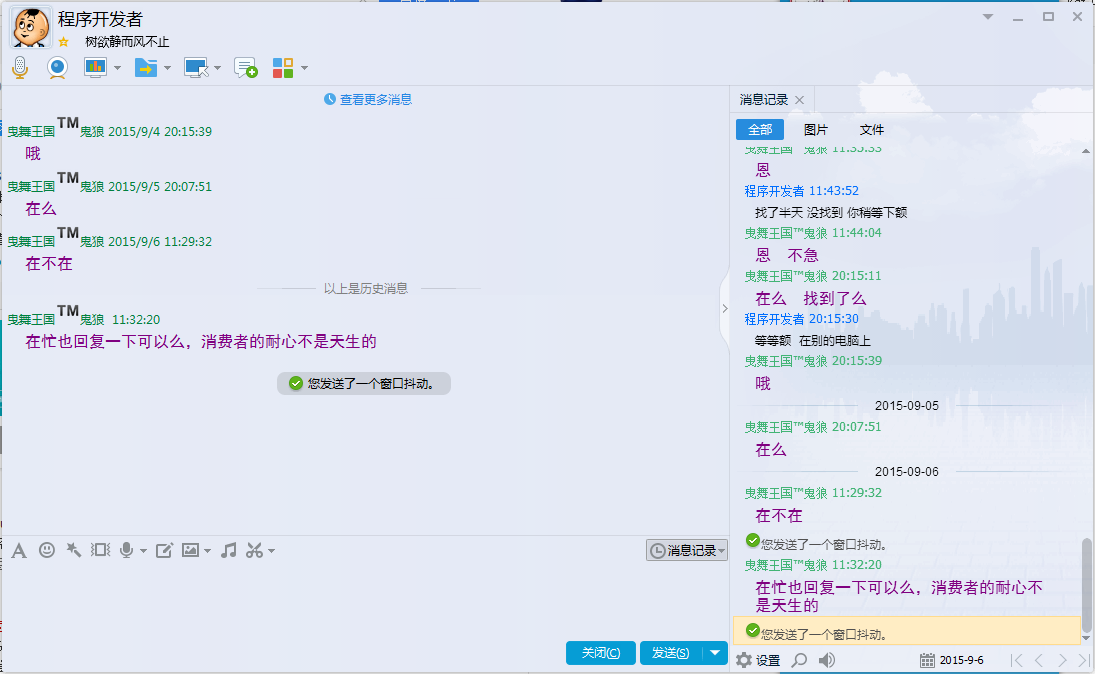Click the history panel speaker icon

click(x=827, y=660)
